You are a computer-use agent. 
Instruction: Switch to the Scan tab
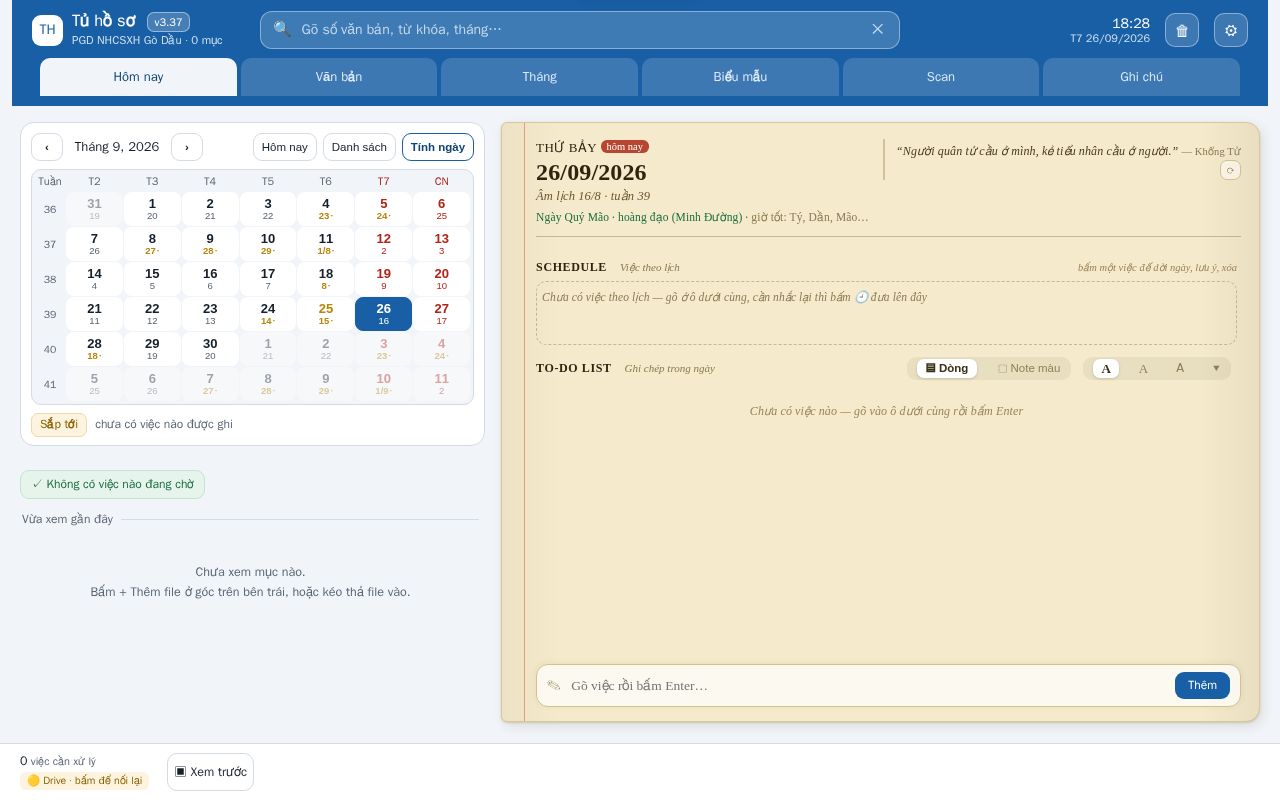coord(941,77)
